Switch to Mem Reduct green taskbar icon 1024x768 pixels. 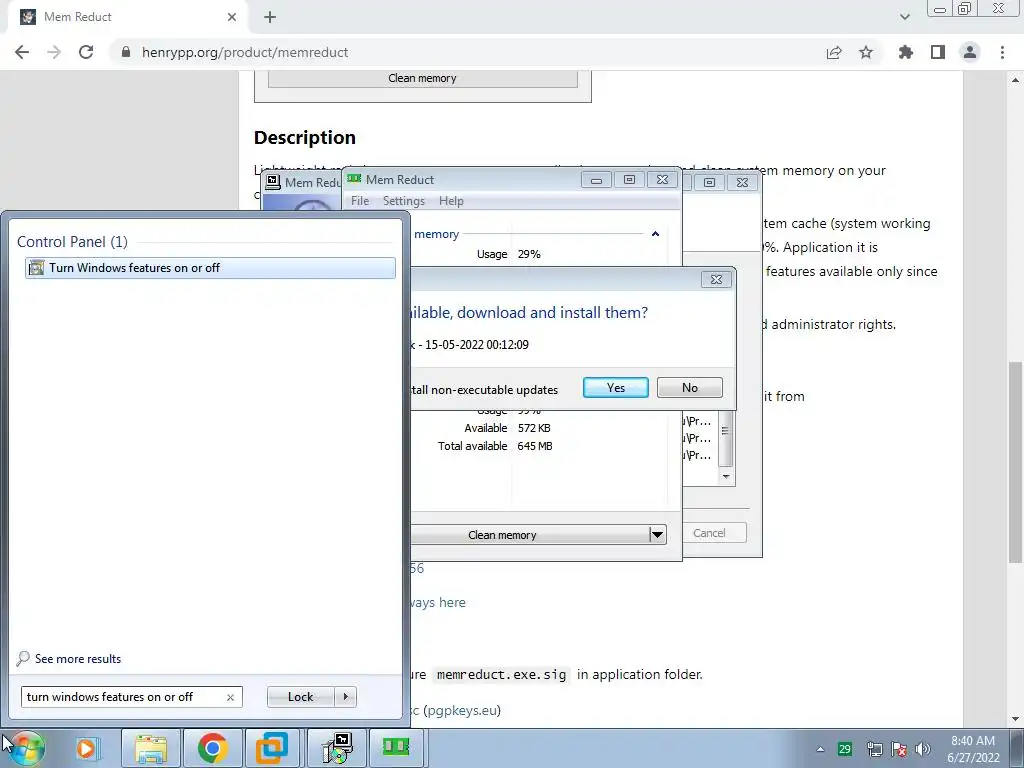[396, 748]
